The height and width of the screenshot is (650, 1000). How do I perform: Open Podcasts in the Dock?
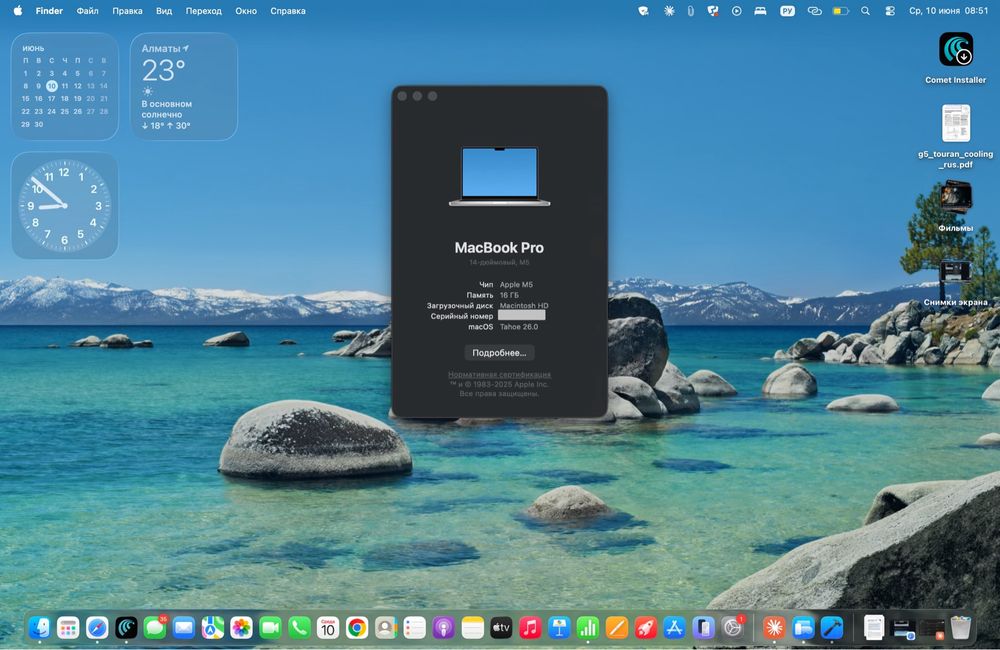tap(443, 628)
